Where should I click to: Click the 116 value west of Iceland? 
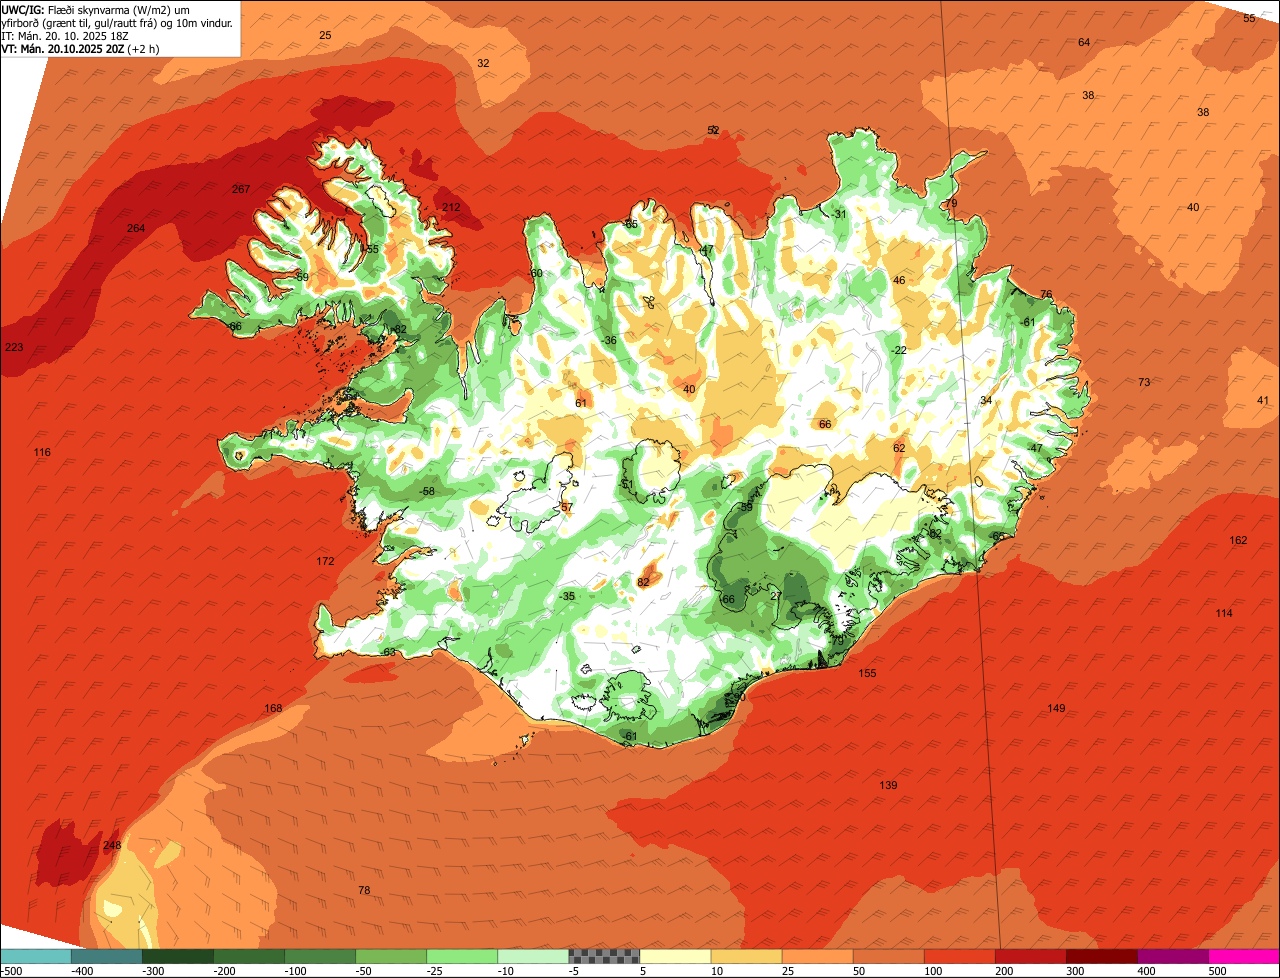(42, 452)
